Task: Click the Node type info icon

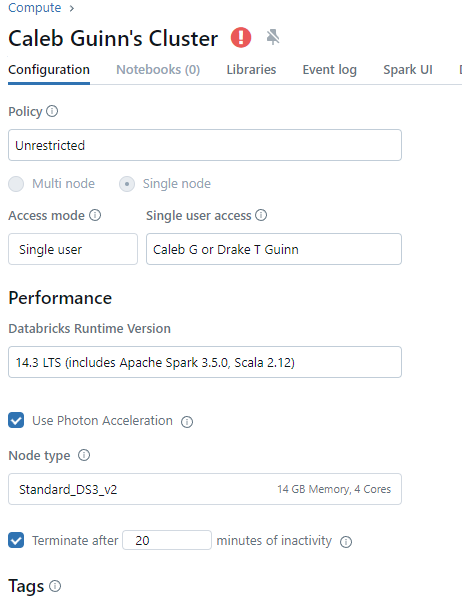Action: (x=84, y=455)
